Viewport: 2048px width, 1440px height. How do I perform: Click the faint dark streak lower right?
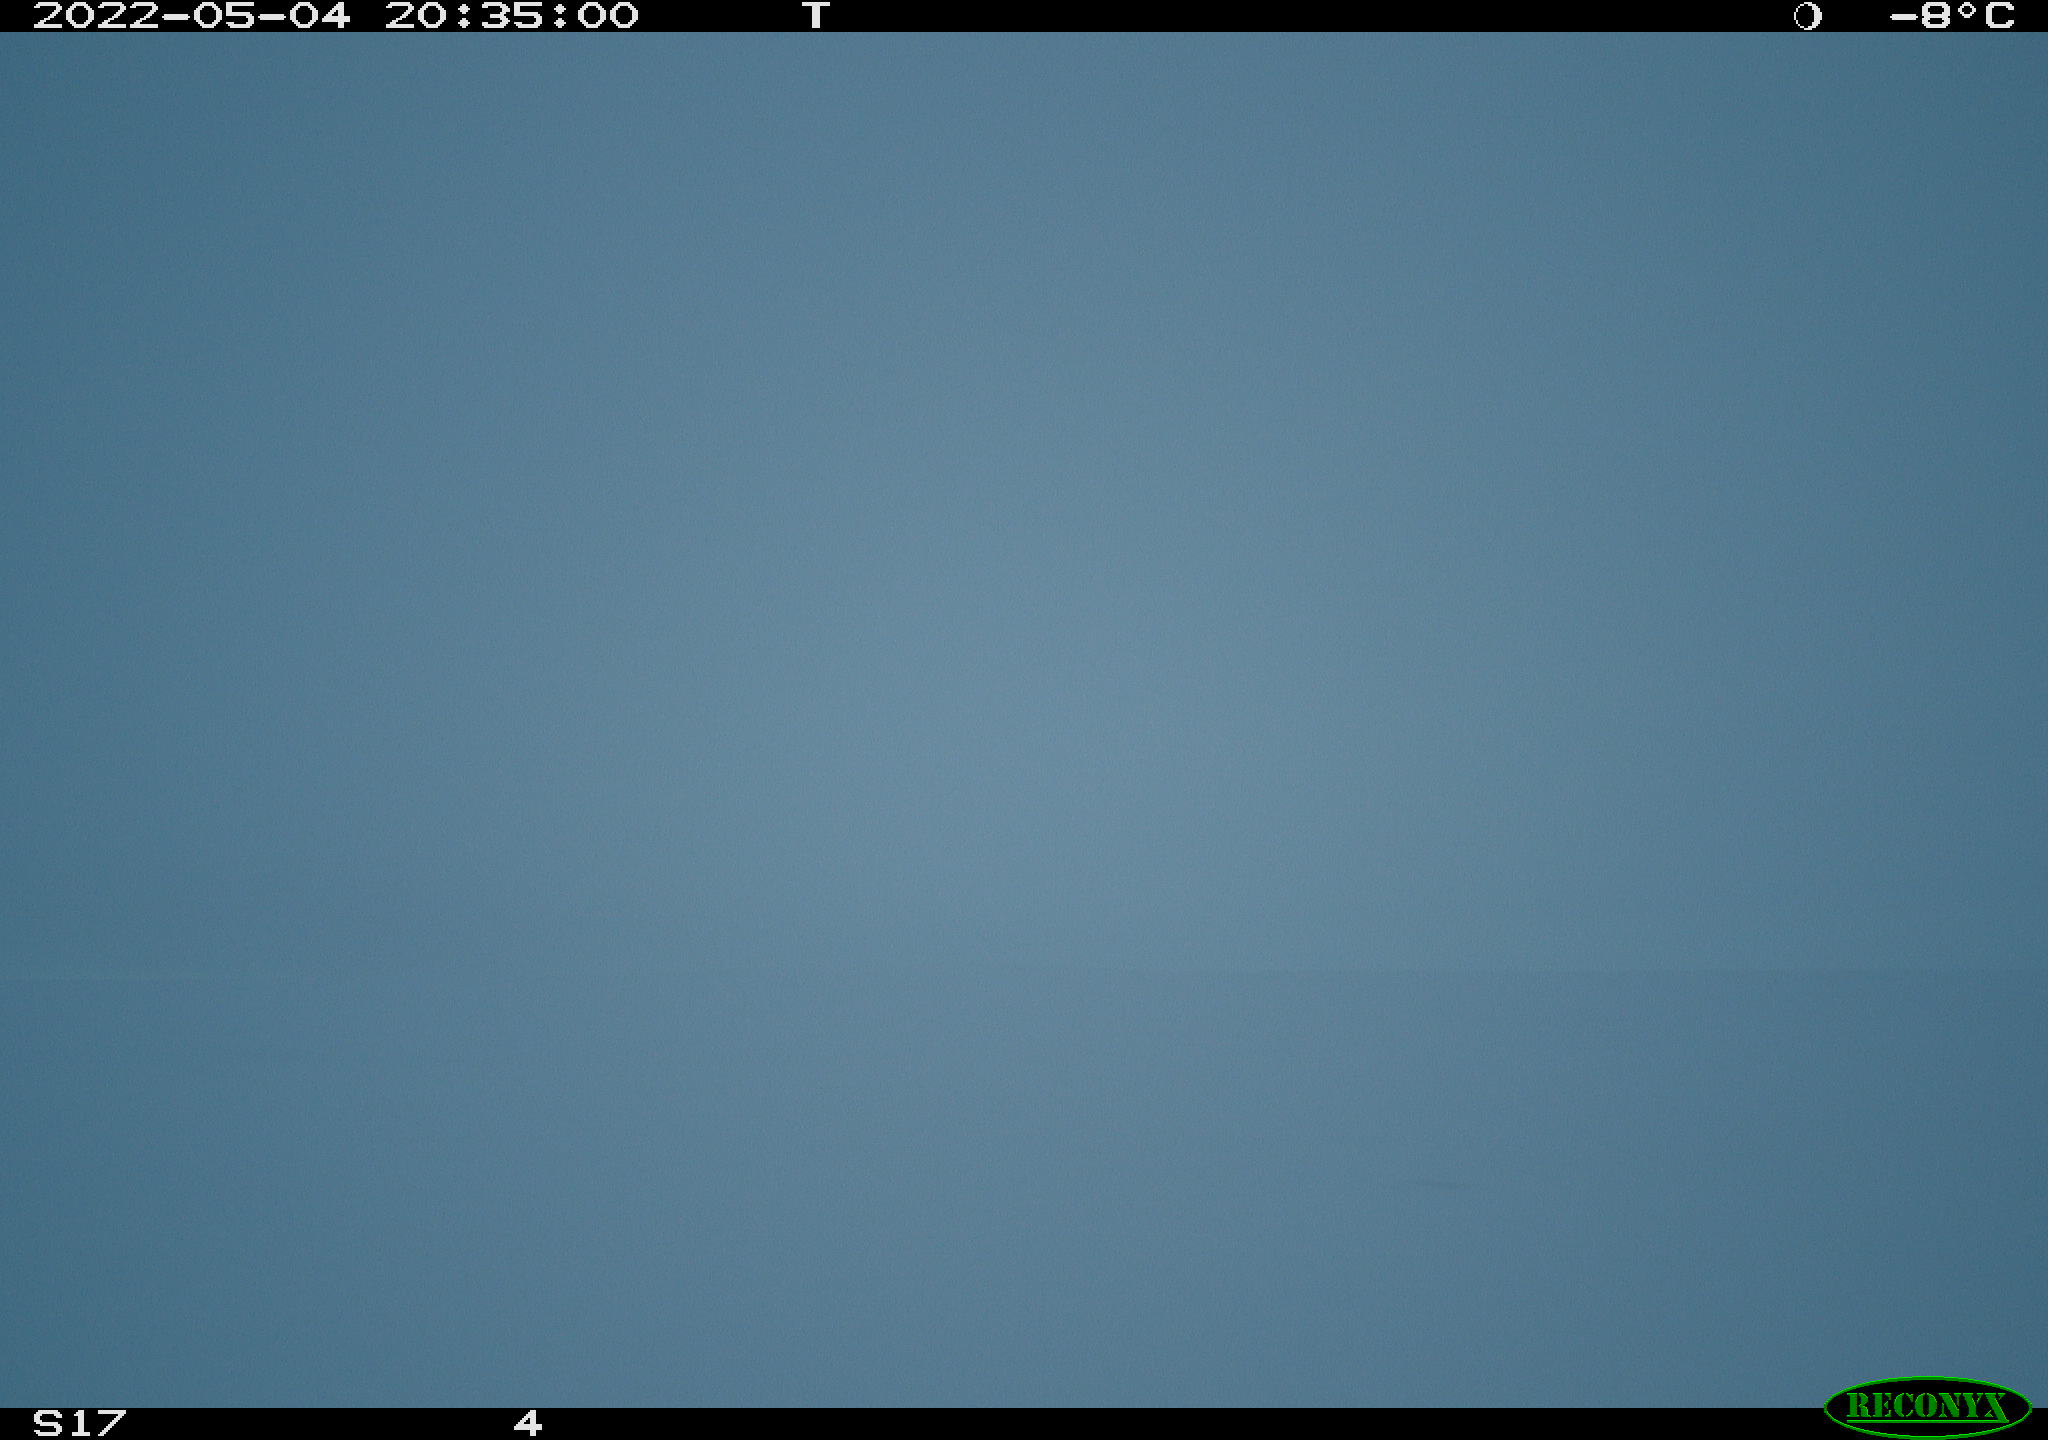point(1441,1185)
